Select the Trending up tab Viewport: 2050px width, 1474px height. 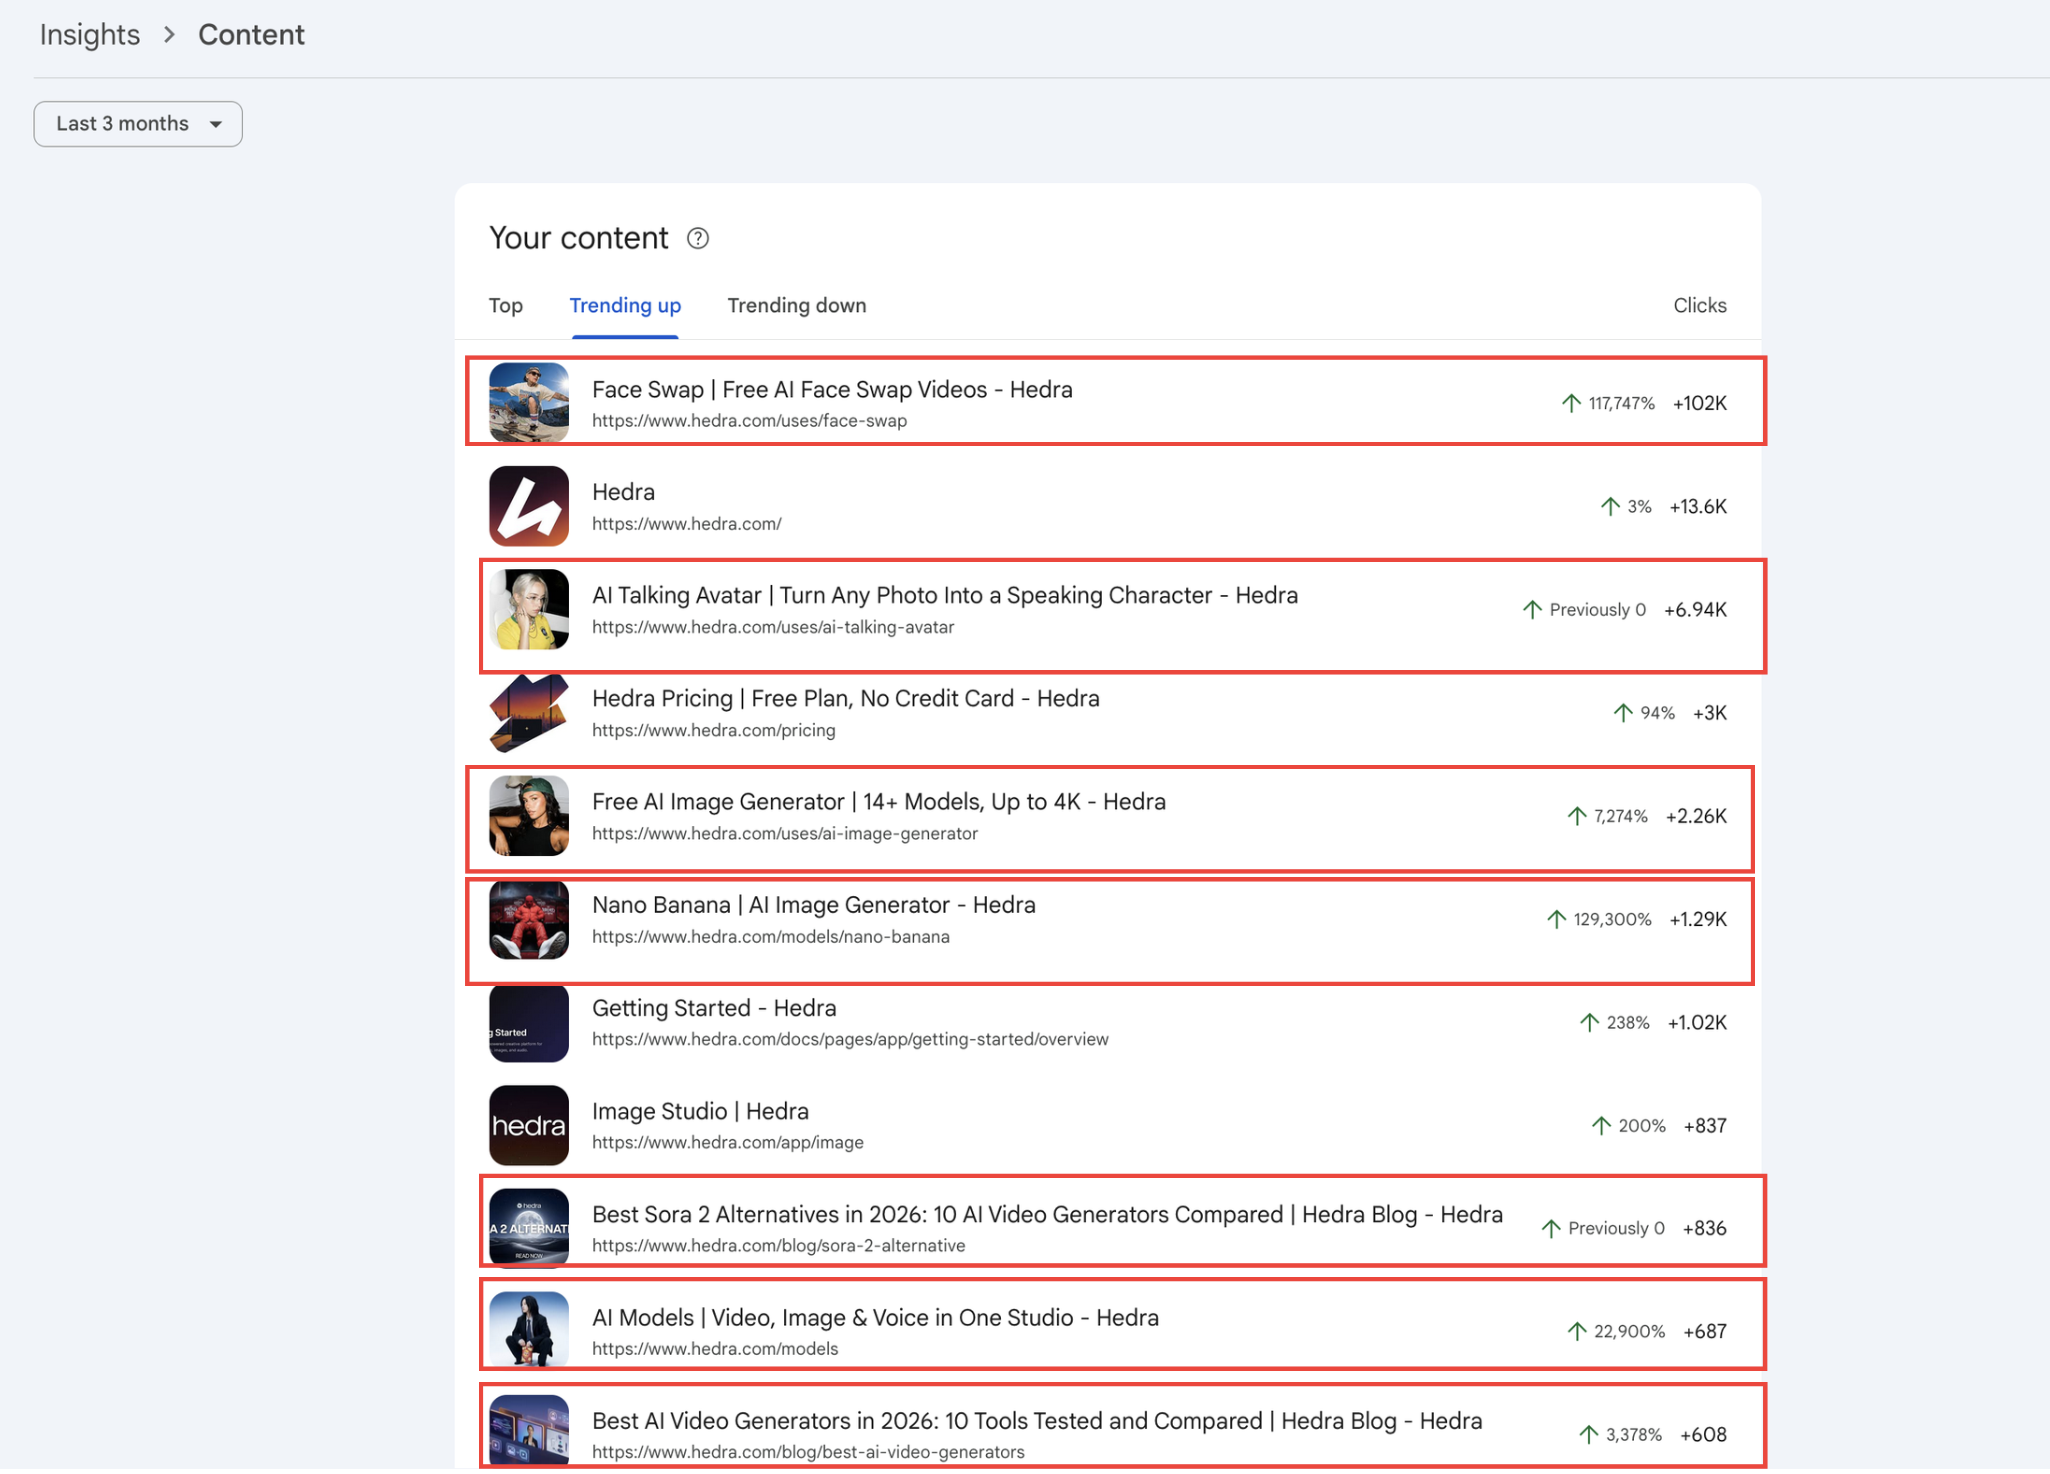coord(625,306)
